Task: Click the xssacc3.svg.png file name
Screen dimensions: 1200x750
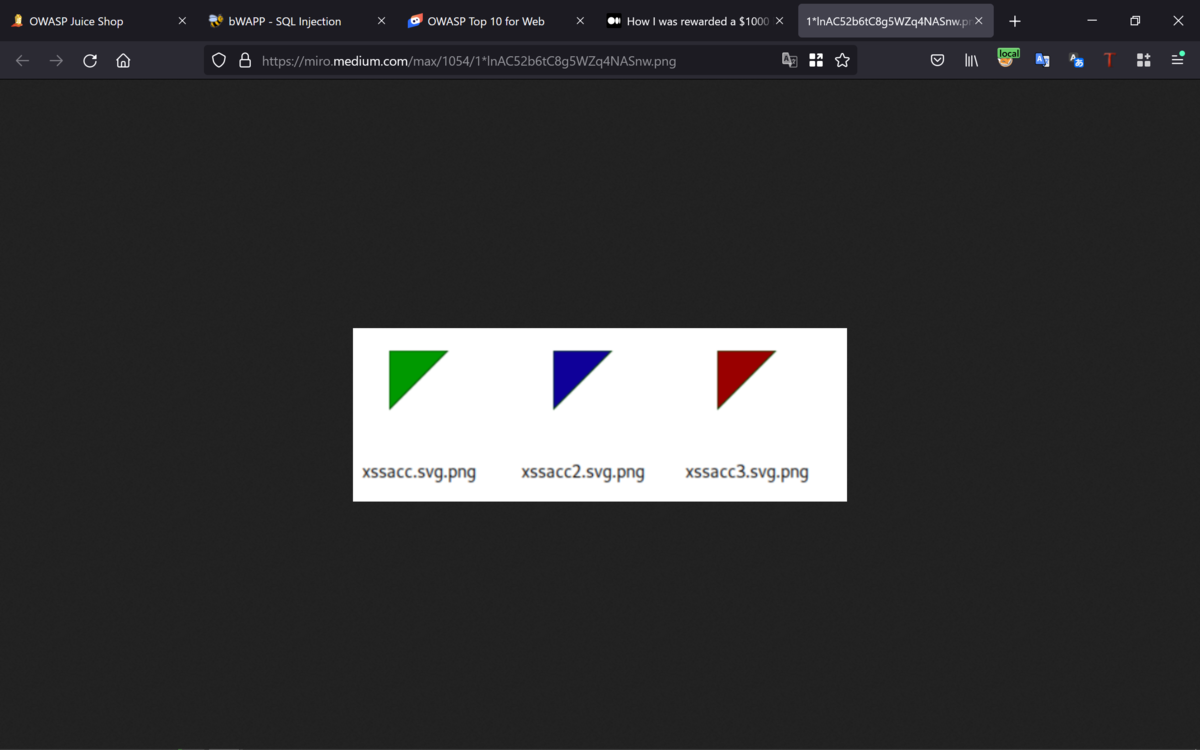Action: 747,472
